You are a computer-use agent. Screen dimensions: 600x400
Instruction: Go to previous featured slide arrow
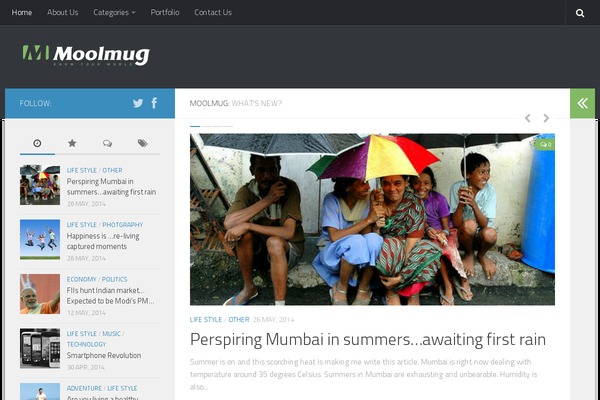click(x=528, y=118)
